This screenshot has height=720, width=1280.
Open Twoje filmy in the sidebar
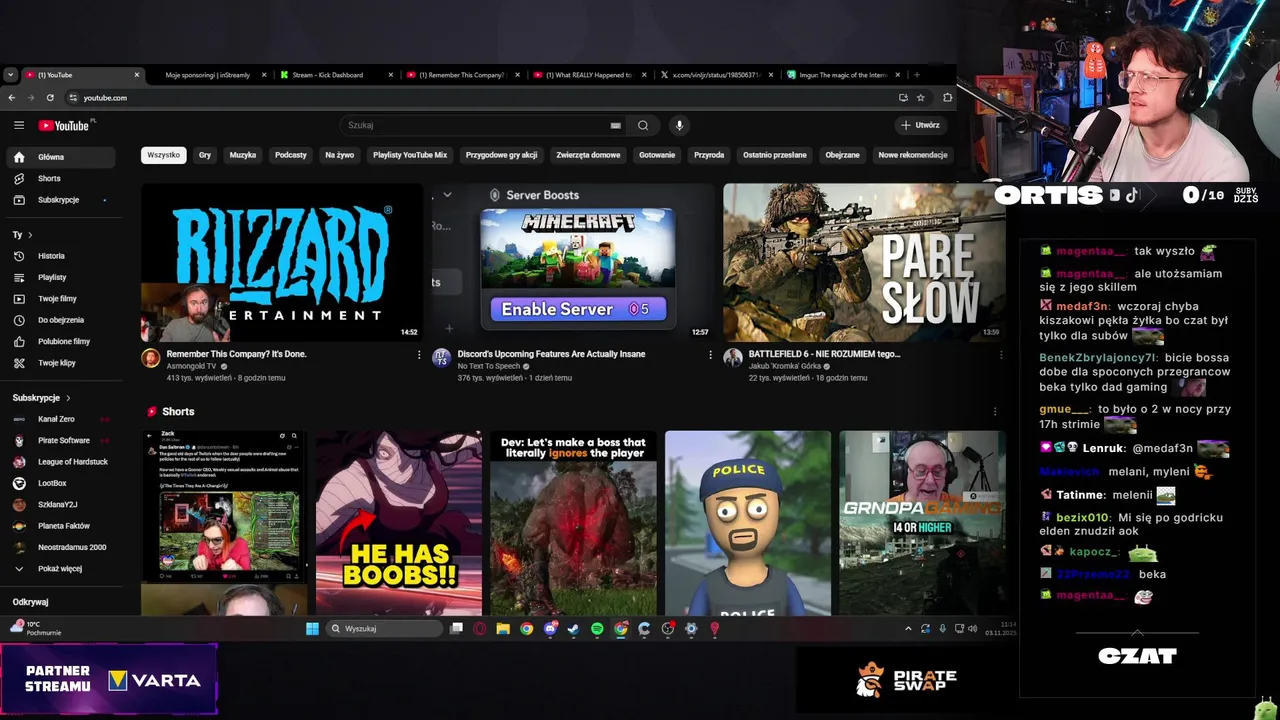(63, 298)
